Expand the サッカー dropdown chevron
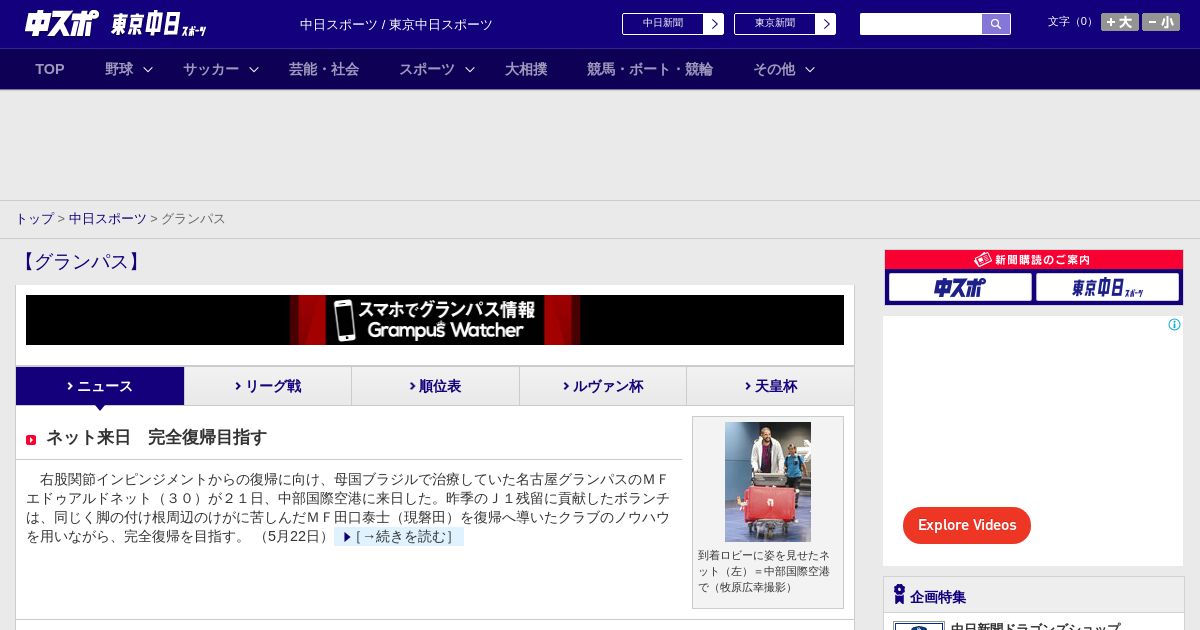This screenshot has height=630, width=1200. pos(254,69)
